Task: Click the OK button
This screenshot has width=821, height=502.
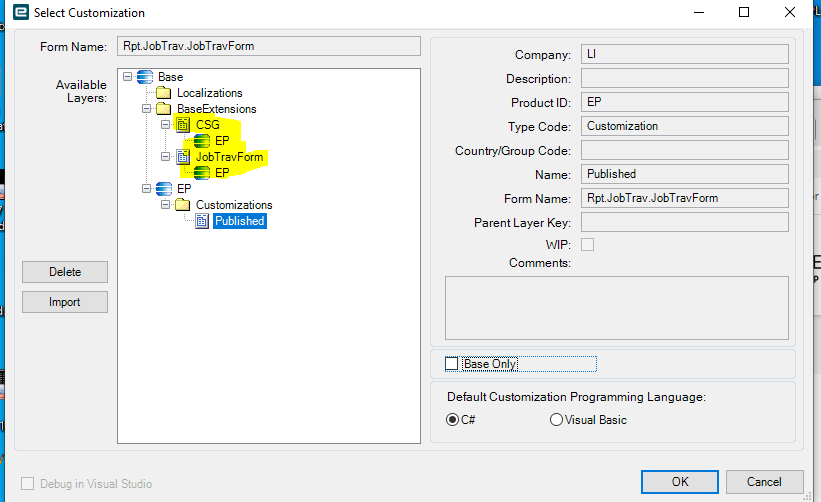Action: click(x=680, y=482)
